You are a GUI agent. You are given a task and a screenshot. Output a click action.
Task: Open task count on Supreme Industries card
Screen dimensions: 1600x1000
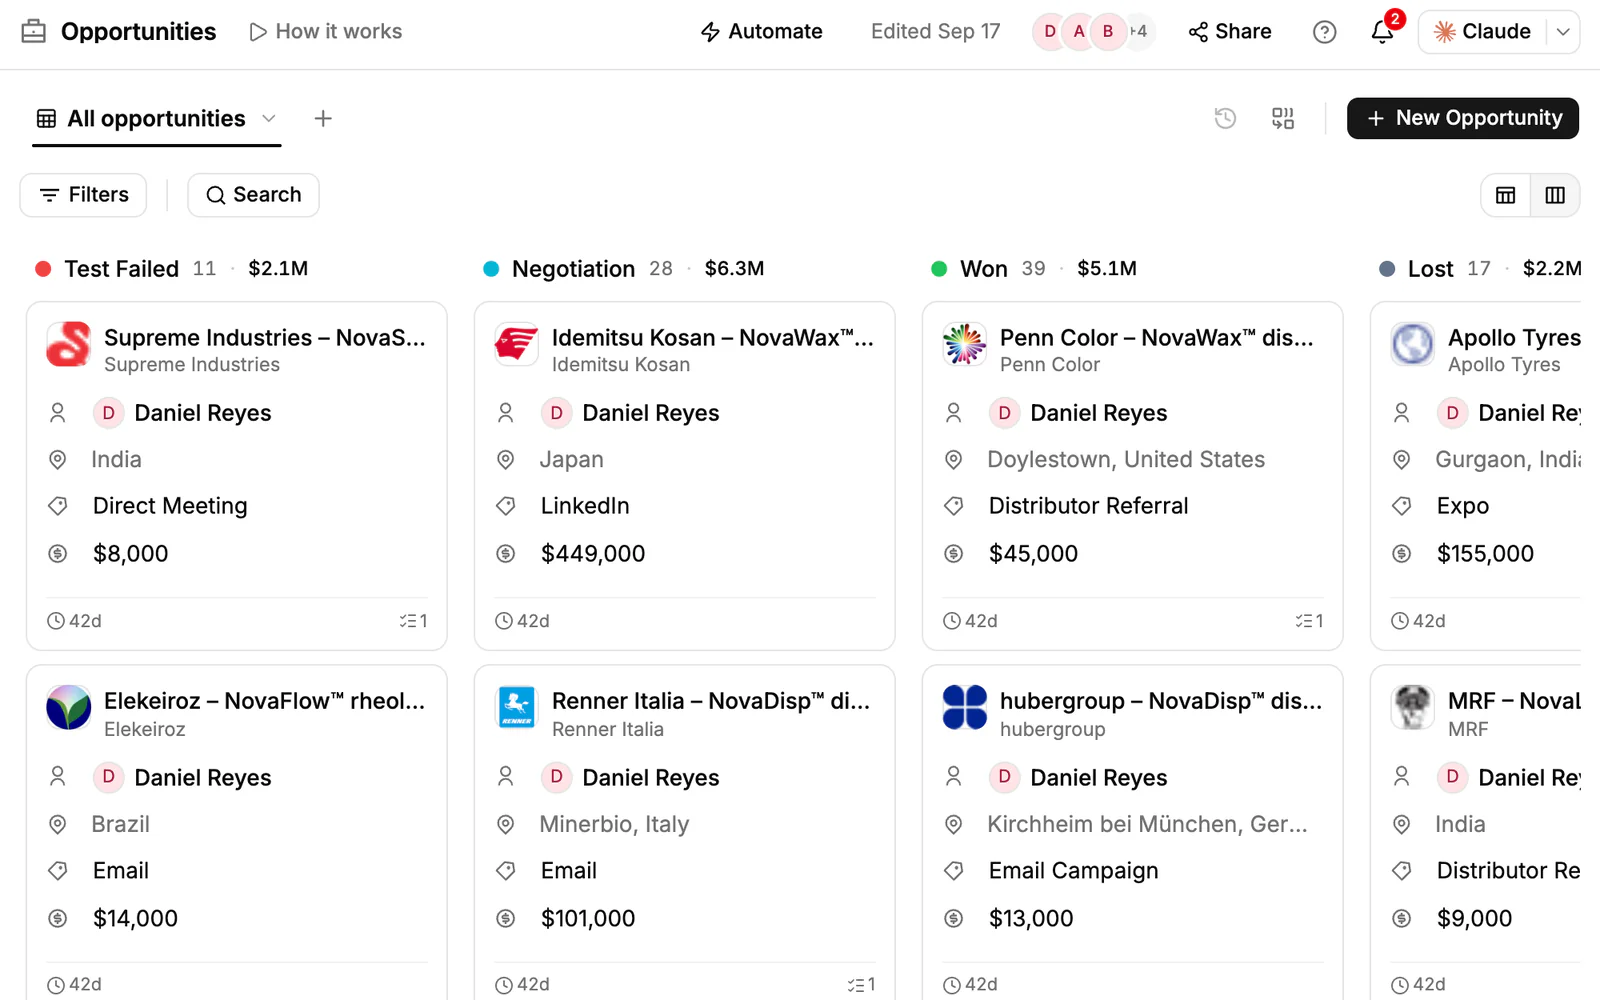click(413, 621)
